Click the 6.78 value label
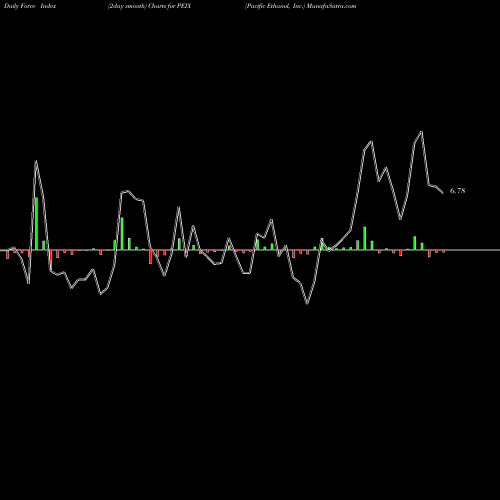This screenshot has height=500, width=500. point(457,191)
